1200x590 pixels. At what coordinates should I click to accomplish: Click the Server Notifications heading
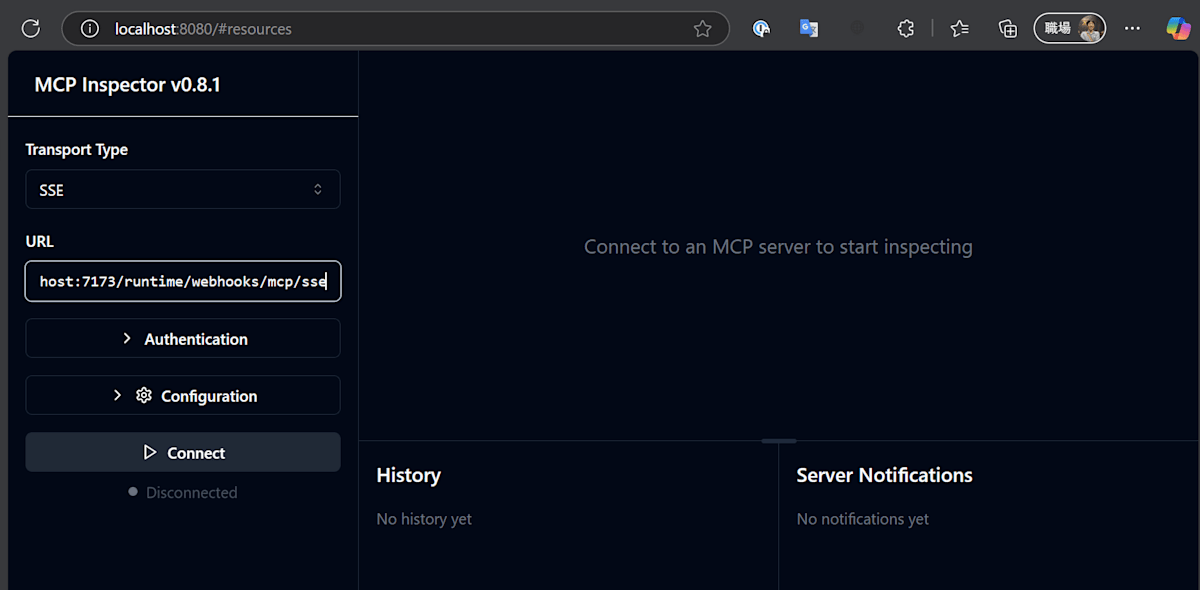pyautogui.click(x=884, y=475)
